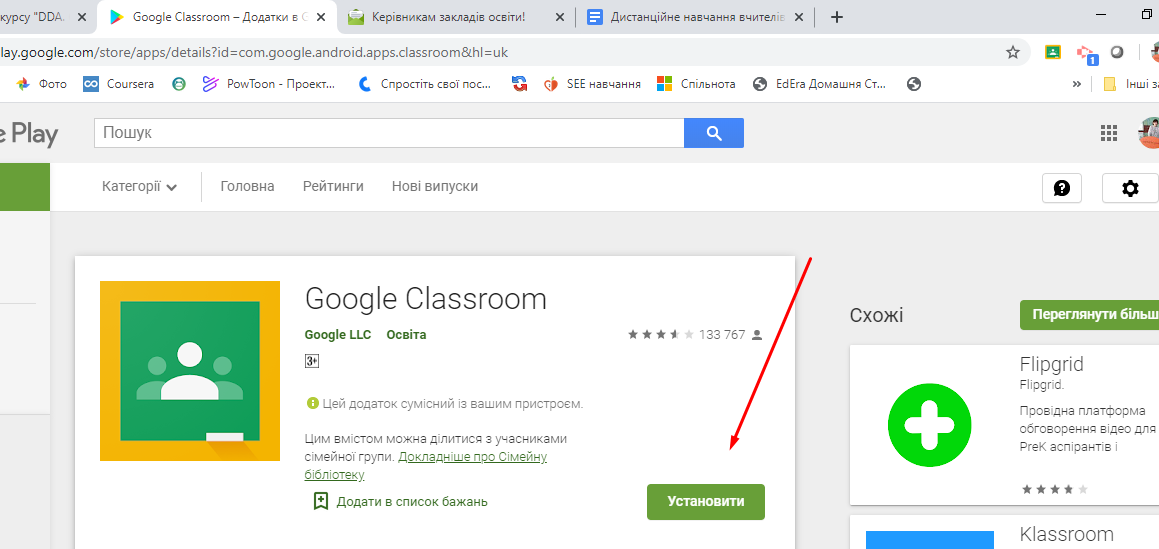Open the Спільнота bookmark

(696, 84)
